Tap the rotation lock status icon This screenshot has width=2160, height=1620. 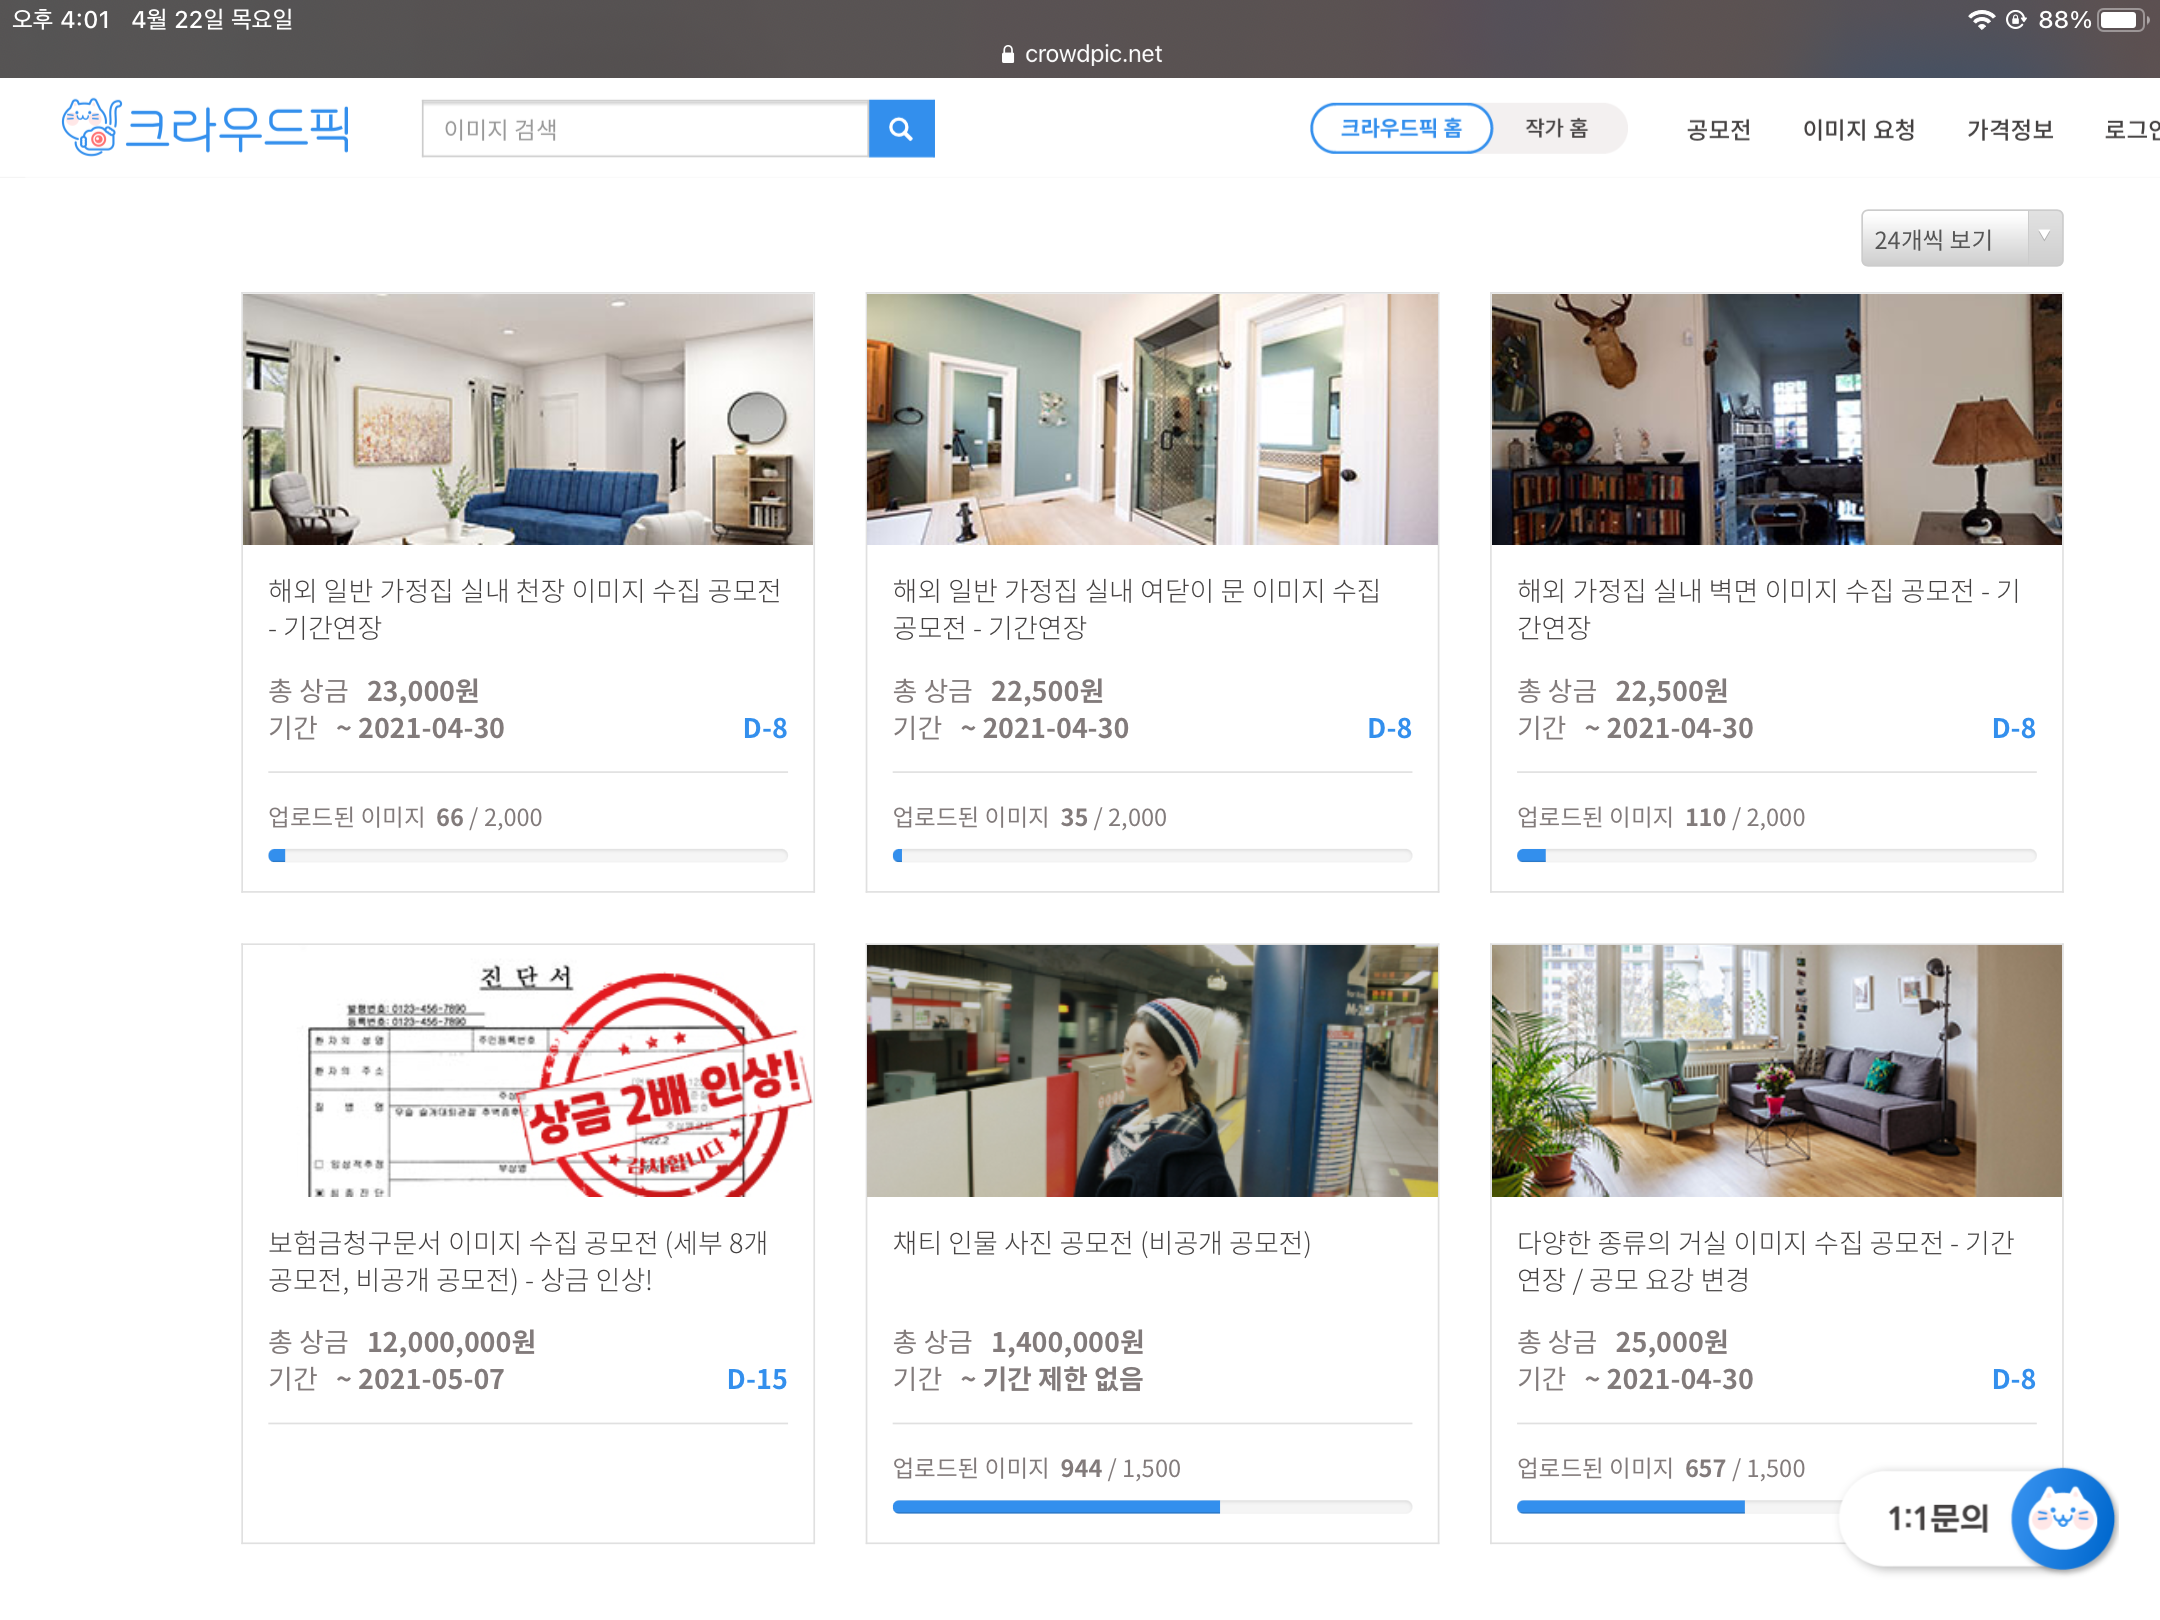(x=2016, y=20)
